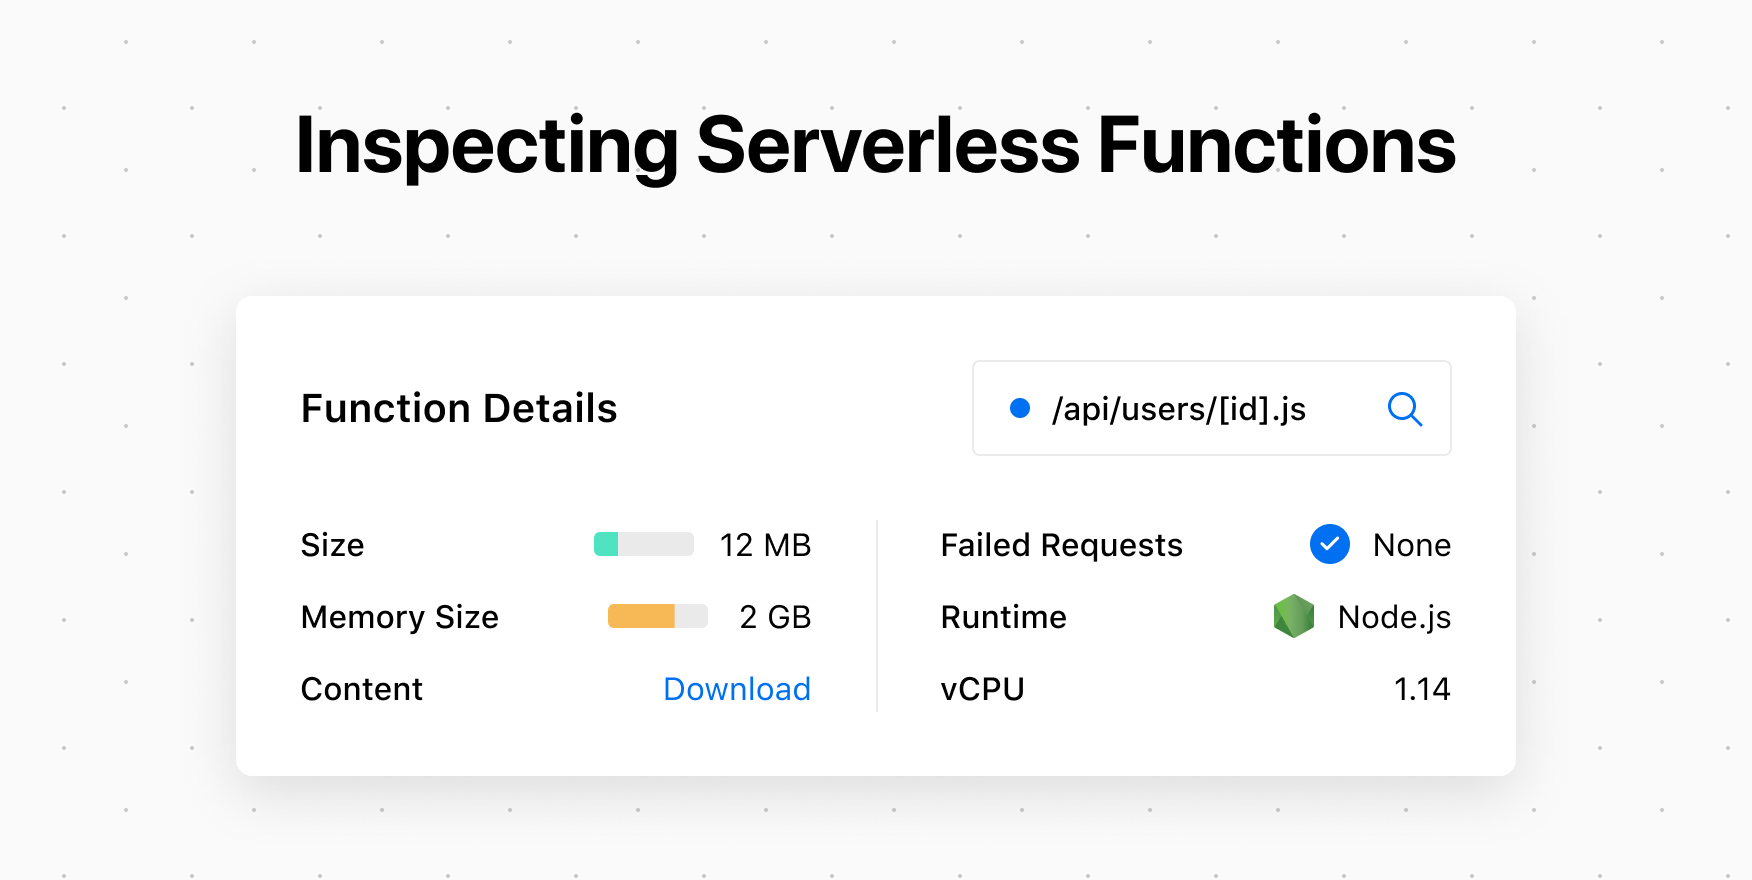Select the 12 MB size value
The image size is (1752, 880).
(765, 545)
